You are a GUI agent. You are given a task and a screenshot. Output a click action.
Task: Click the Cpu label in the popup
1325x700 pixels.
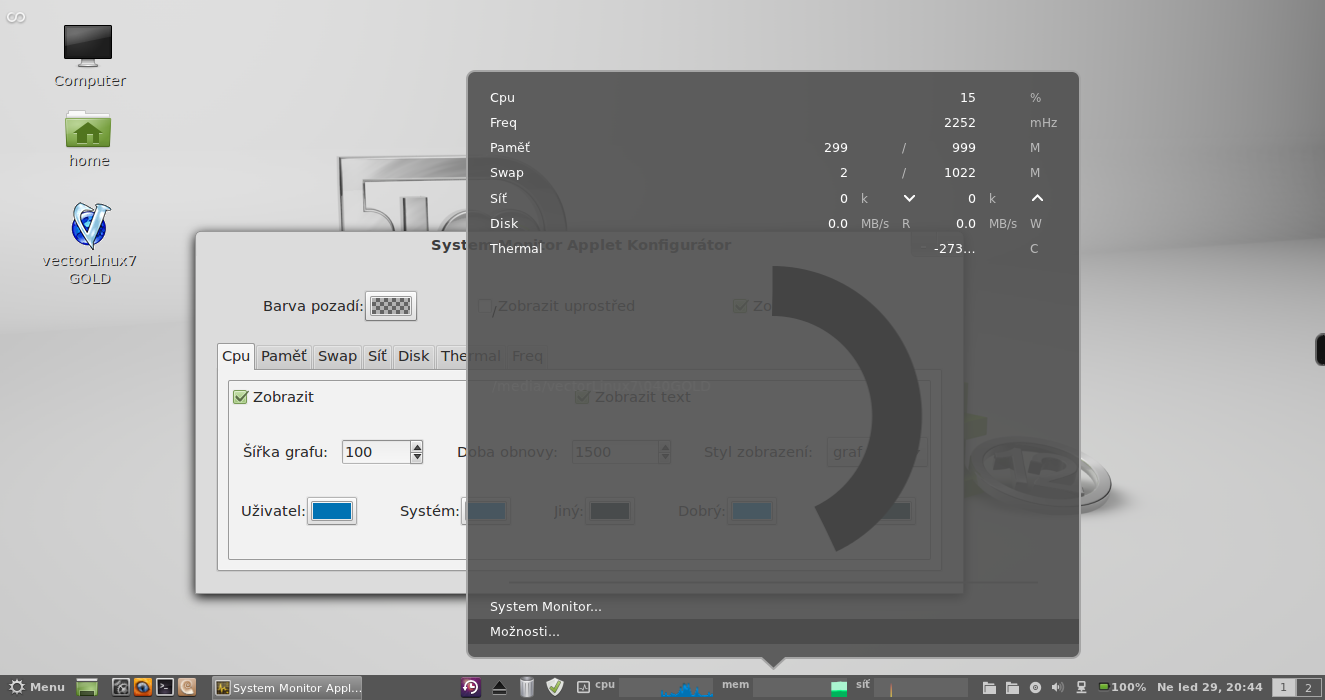502,98
